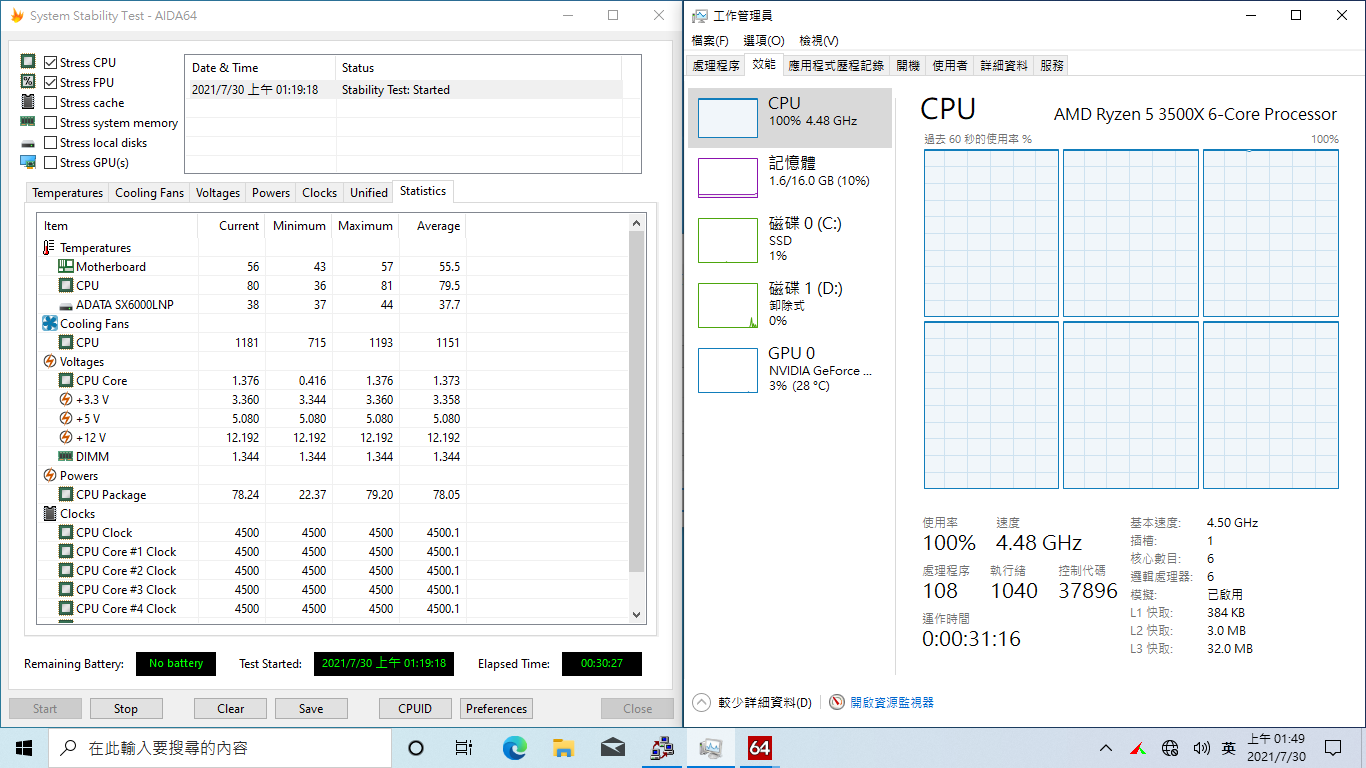Click the monitor icon beside Stress GPU(s)
1366x768 pixels.
tap(28, 162)
